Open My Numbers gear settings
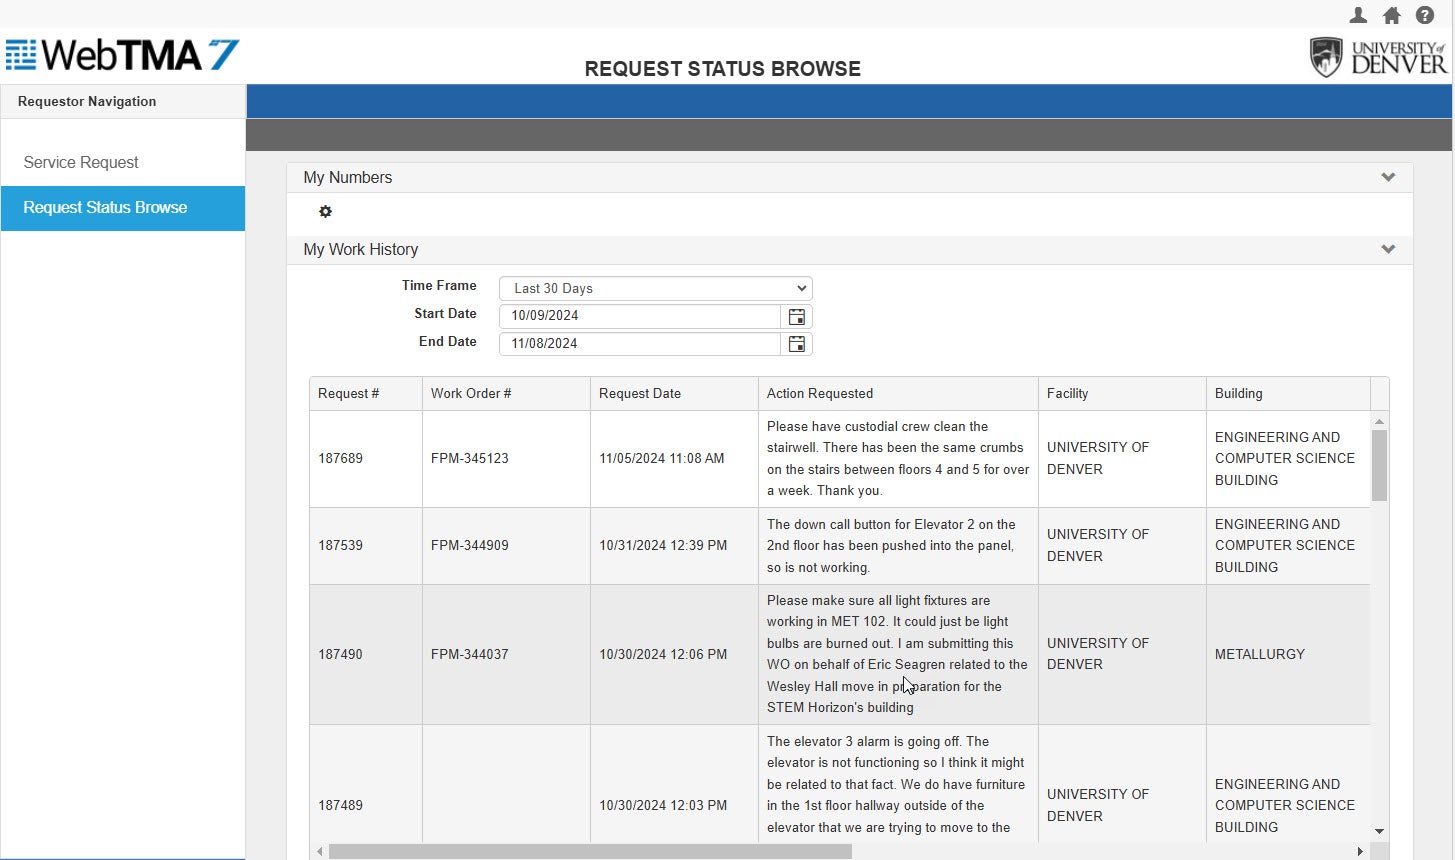 pos(325,212)
